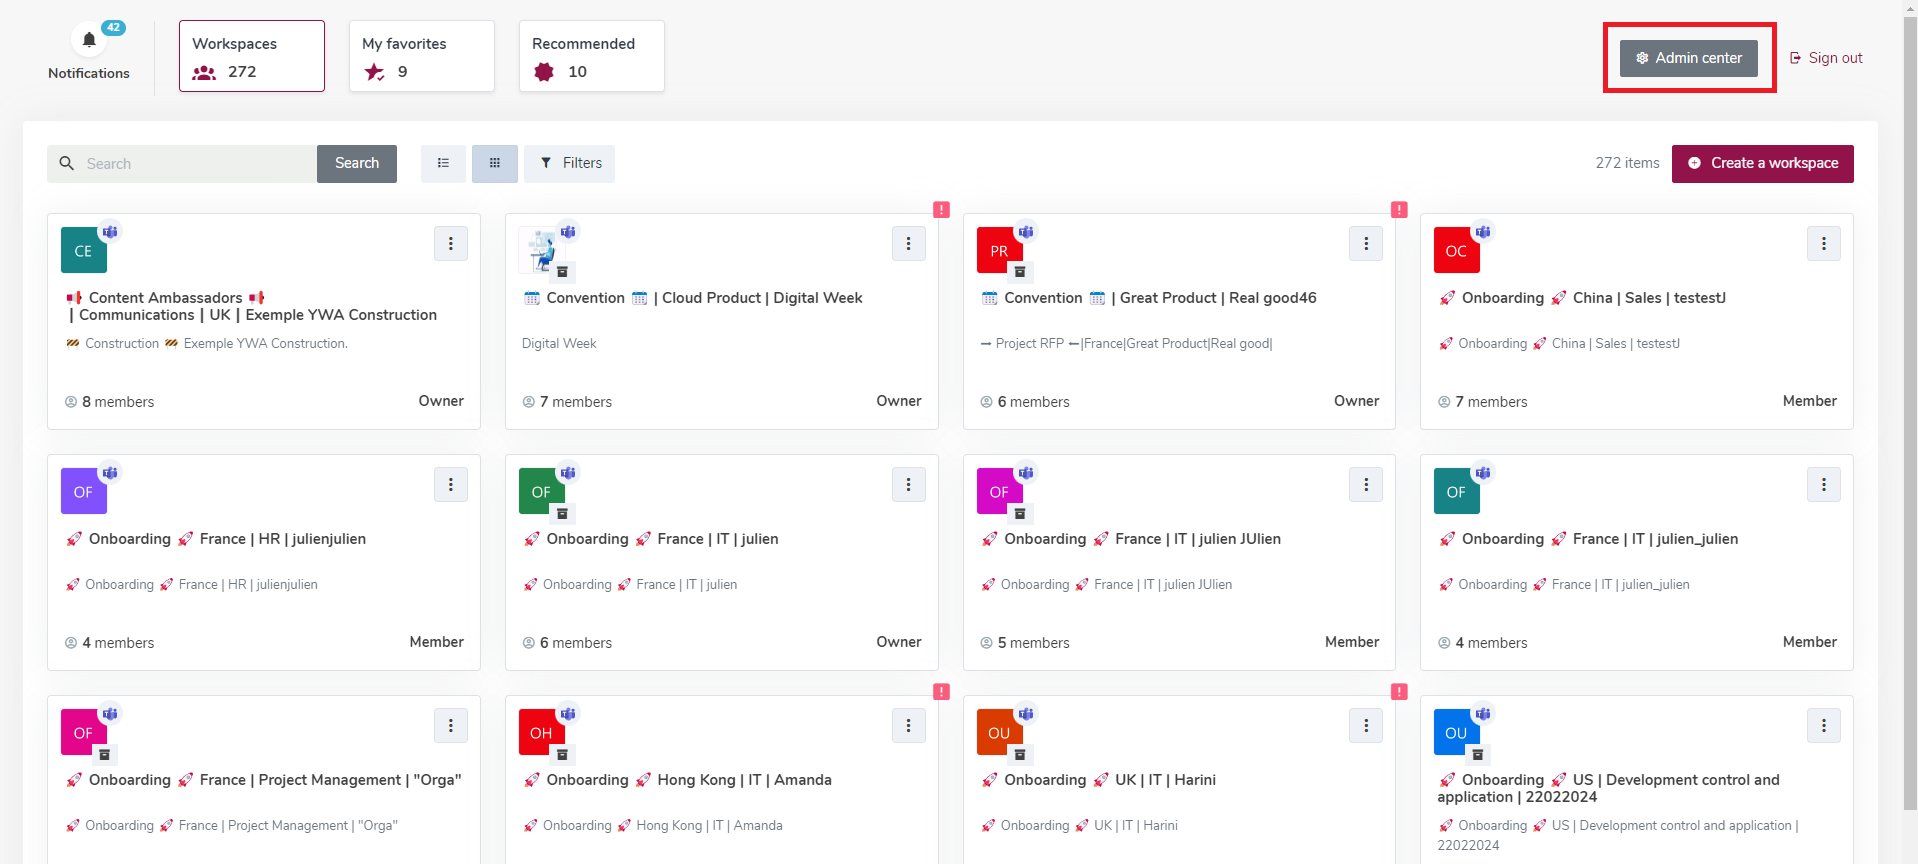Screen dimensions: 1918x864
Task: Click the magenta OF avatar of julien JUlien workspace
Action: (1000, 491)
